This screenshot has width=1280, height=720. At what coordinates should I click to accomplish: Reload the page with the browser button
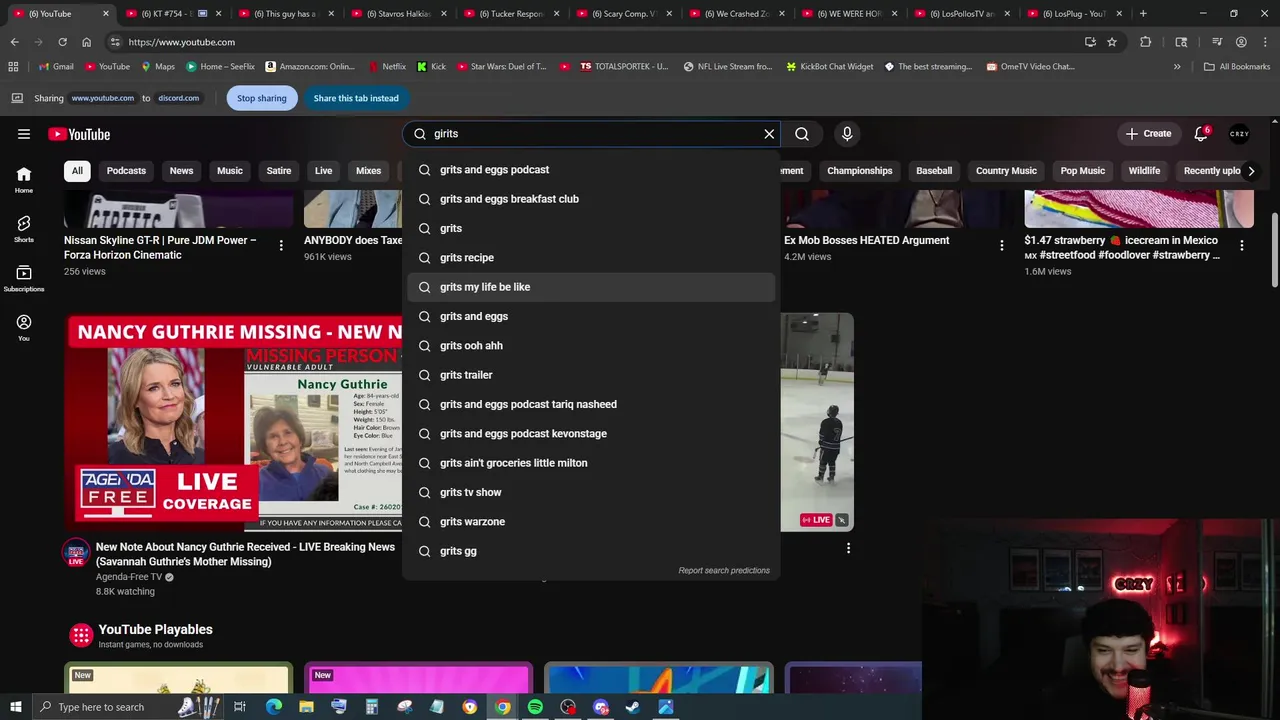coord(62,42)
